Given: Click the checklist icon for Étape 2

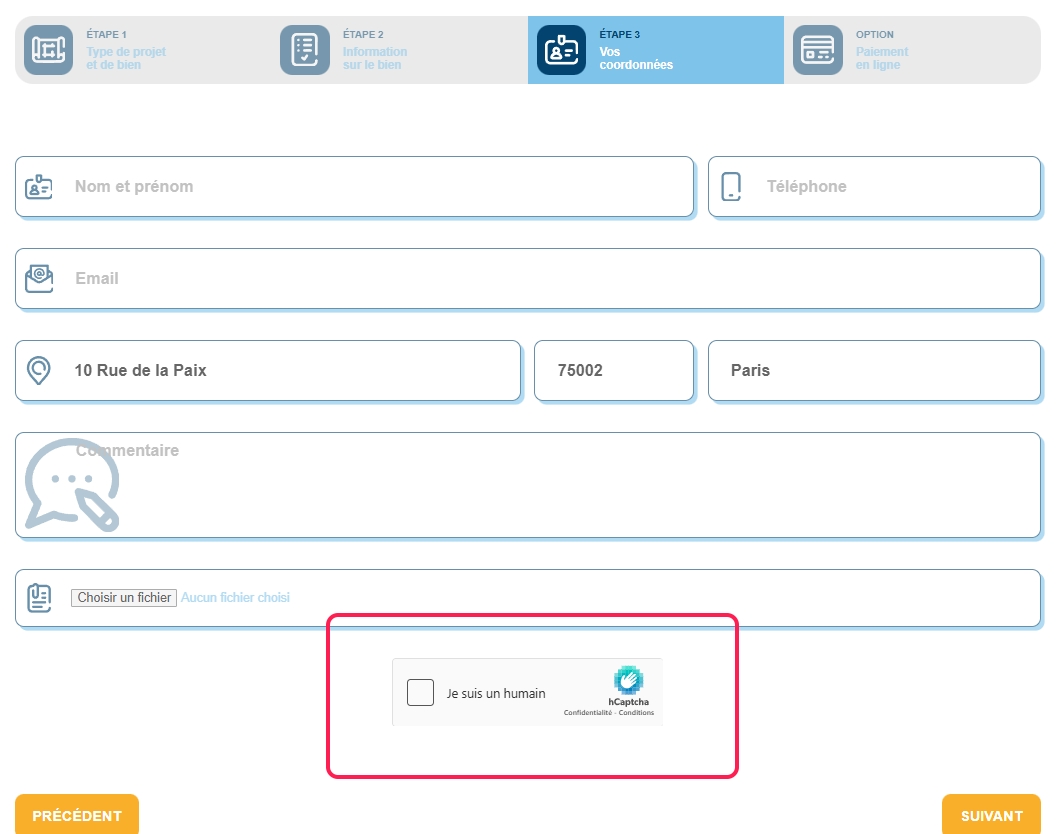Looking at the screenshot, I should (305, 50).
